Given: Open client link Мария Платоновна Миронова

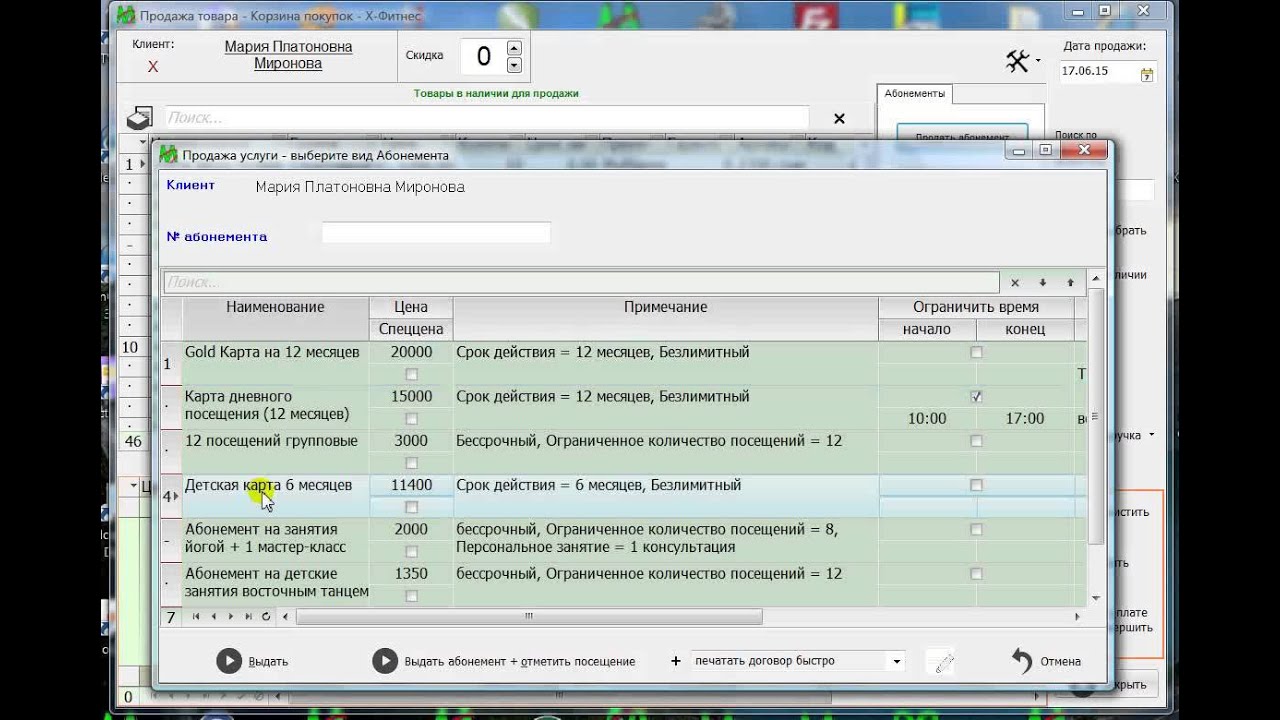Looking at the screenshot, I should pyautogui.click(x=288, y=55).
